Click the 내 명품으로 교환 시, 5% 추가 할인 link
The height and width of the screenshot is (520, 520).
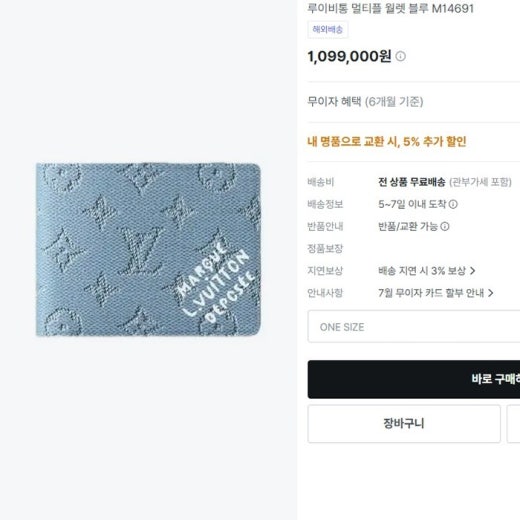[x=387, y=142]
